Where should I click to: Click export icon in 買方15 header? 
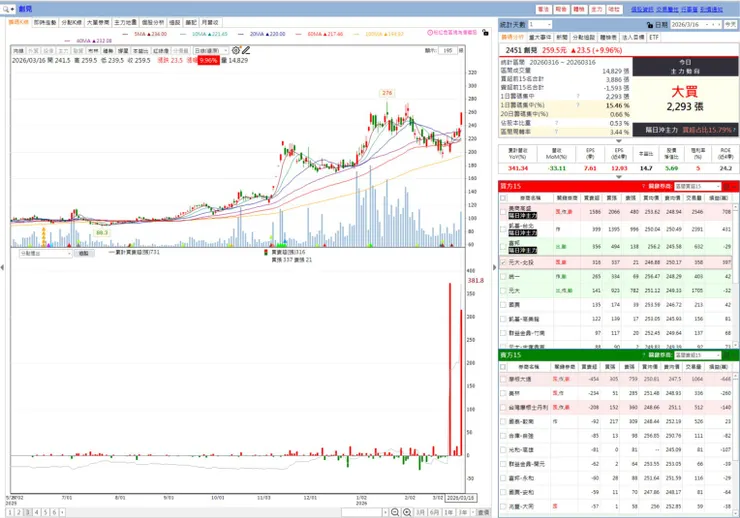[726, 186]
